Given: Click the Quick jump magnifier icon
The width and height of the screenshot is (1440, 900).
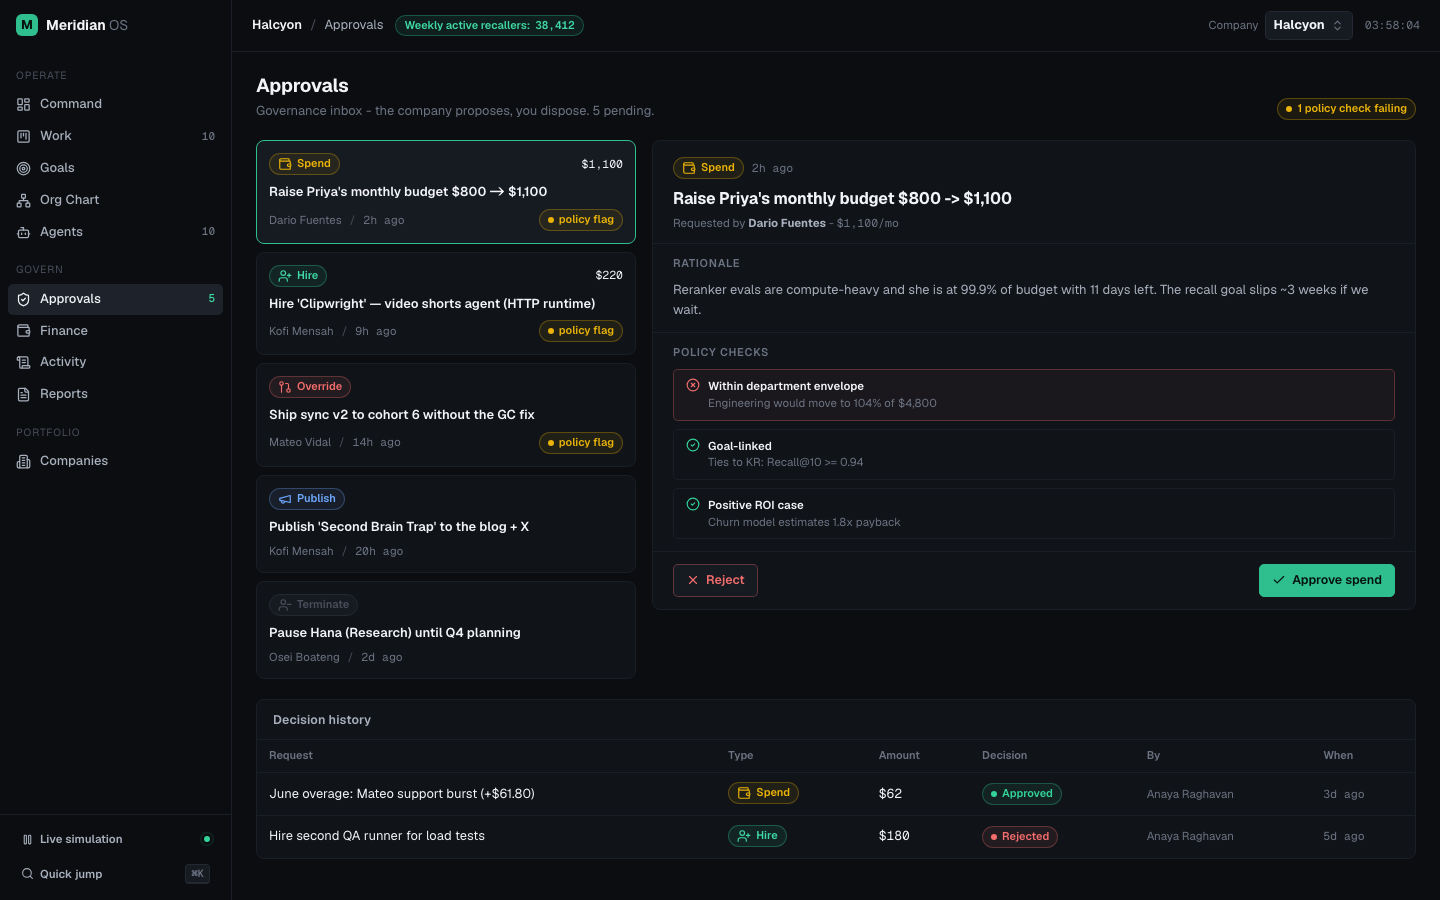Looking at the screenshot, I should (27, 874).
